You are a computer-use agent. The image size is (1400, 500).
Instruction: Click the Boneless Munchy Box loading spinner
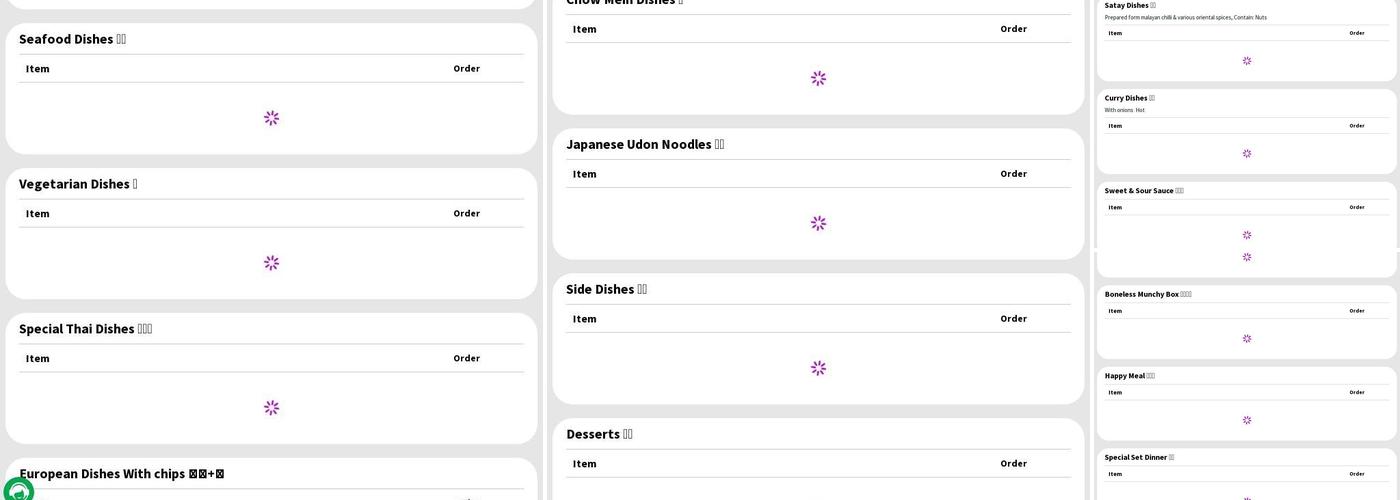coord(1246,339)
